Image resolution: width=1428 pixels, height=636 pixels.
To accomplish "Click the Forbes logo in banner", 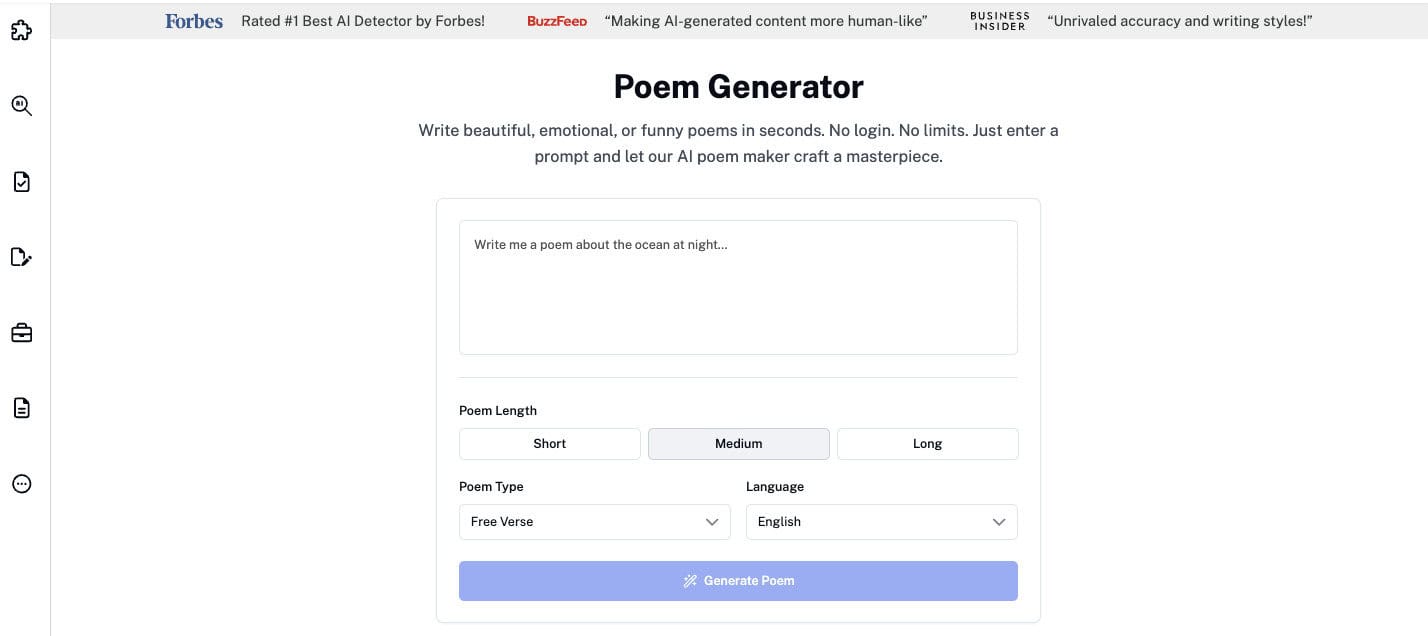I will click(194, 21).
